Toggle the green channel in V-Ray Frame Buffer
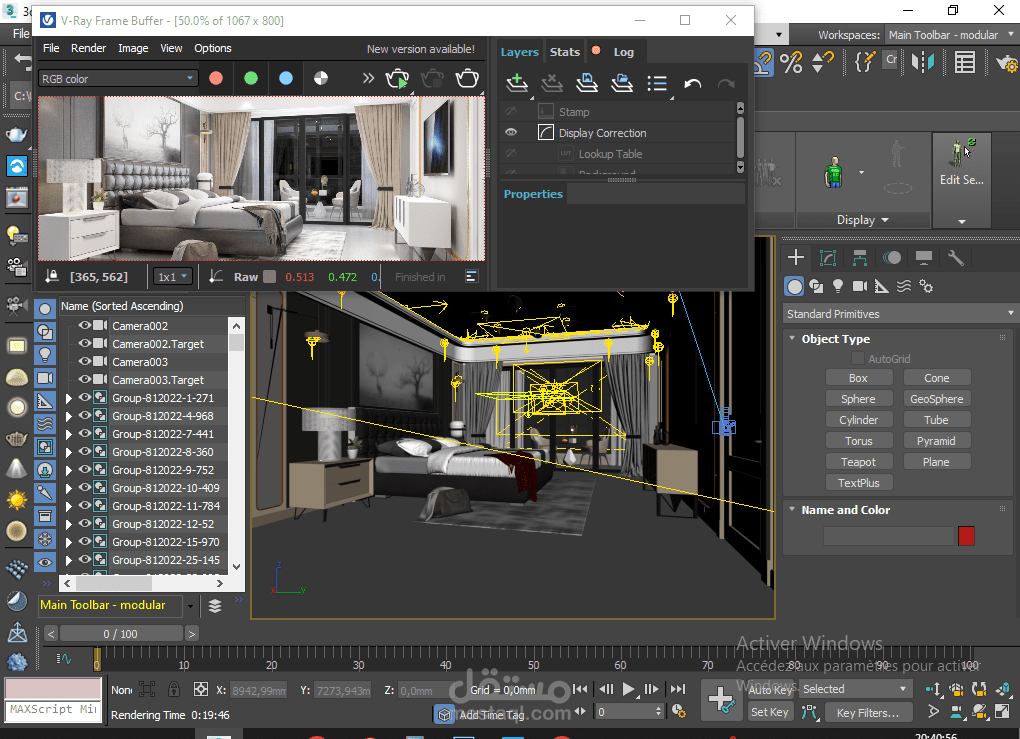This screenshot has width=1020, height=739. point(251,79)
